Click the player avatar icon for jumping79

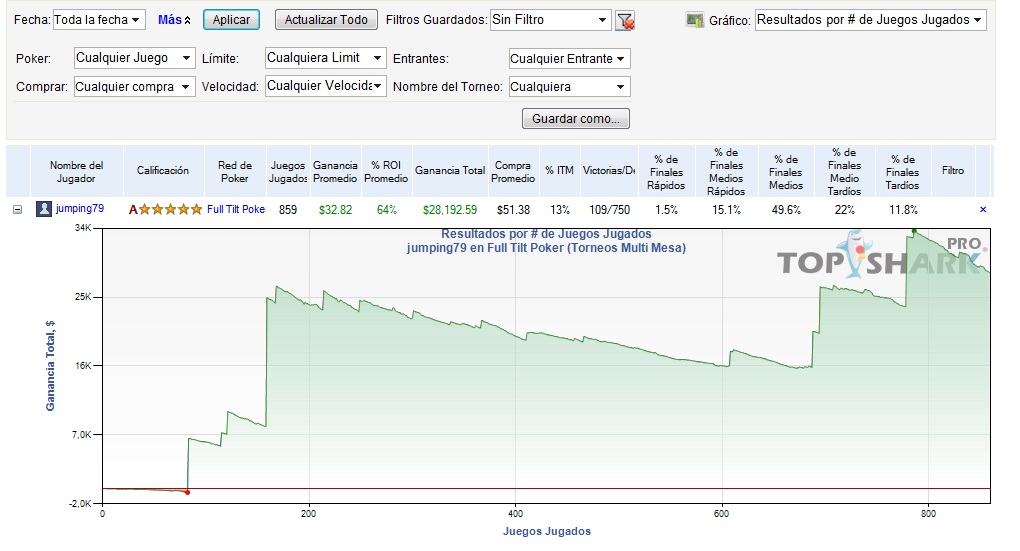coord(44,209)
